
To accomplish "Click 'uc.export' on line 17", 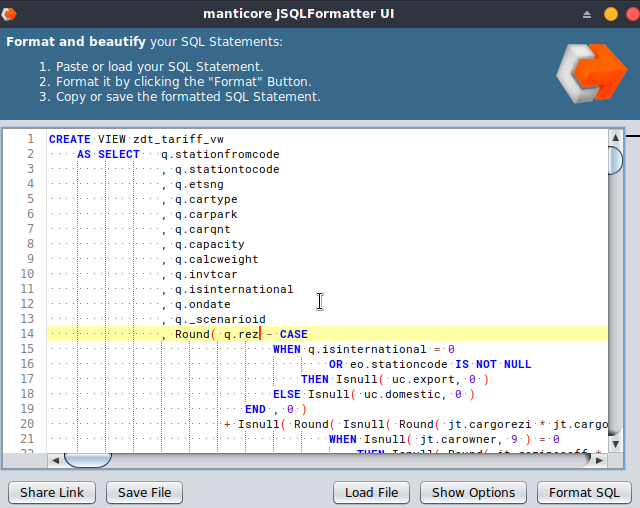I will click(423, 379).
